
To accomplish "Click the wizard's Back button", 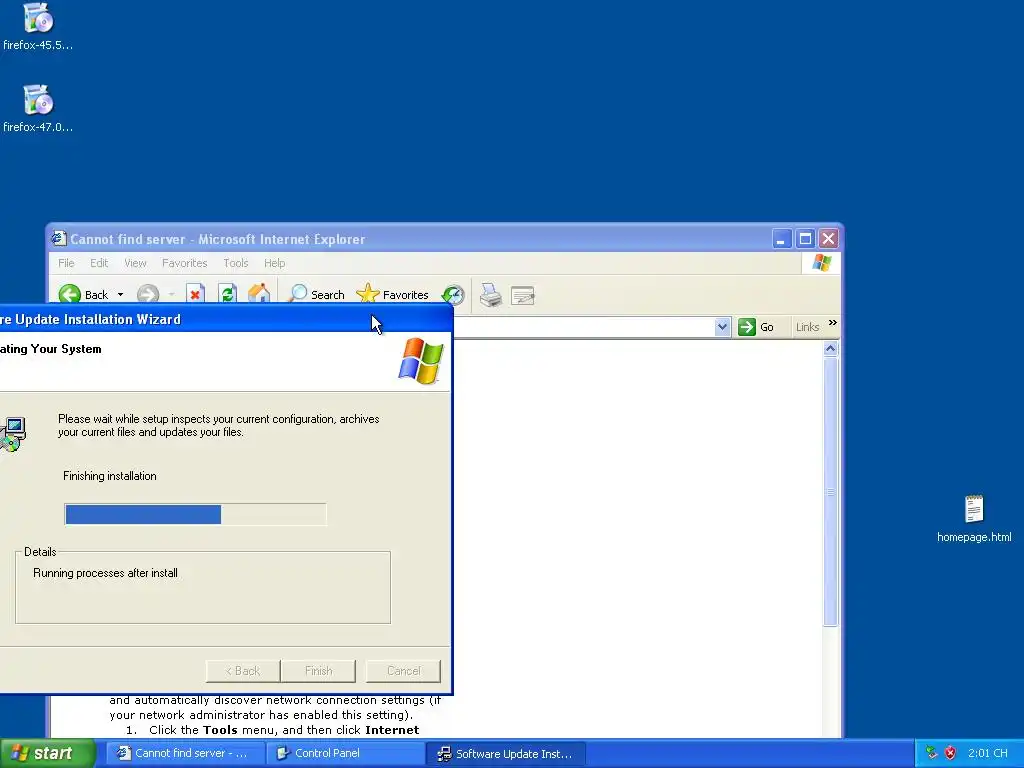I will click(243, 671).
